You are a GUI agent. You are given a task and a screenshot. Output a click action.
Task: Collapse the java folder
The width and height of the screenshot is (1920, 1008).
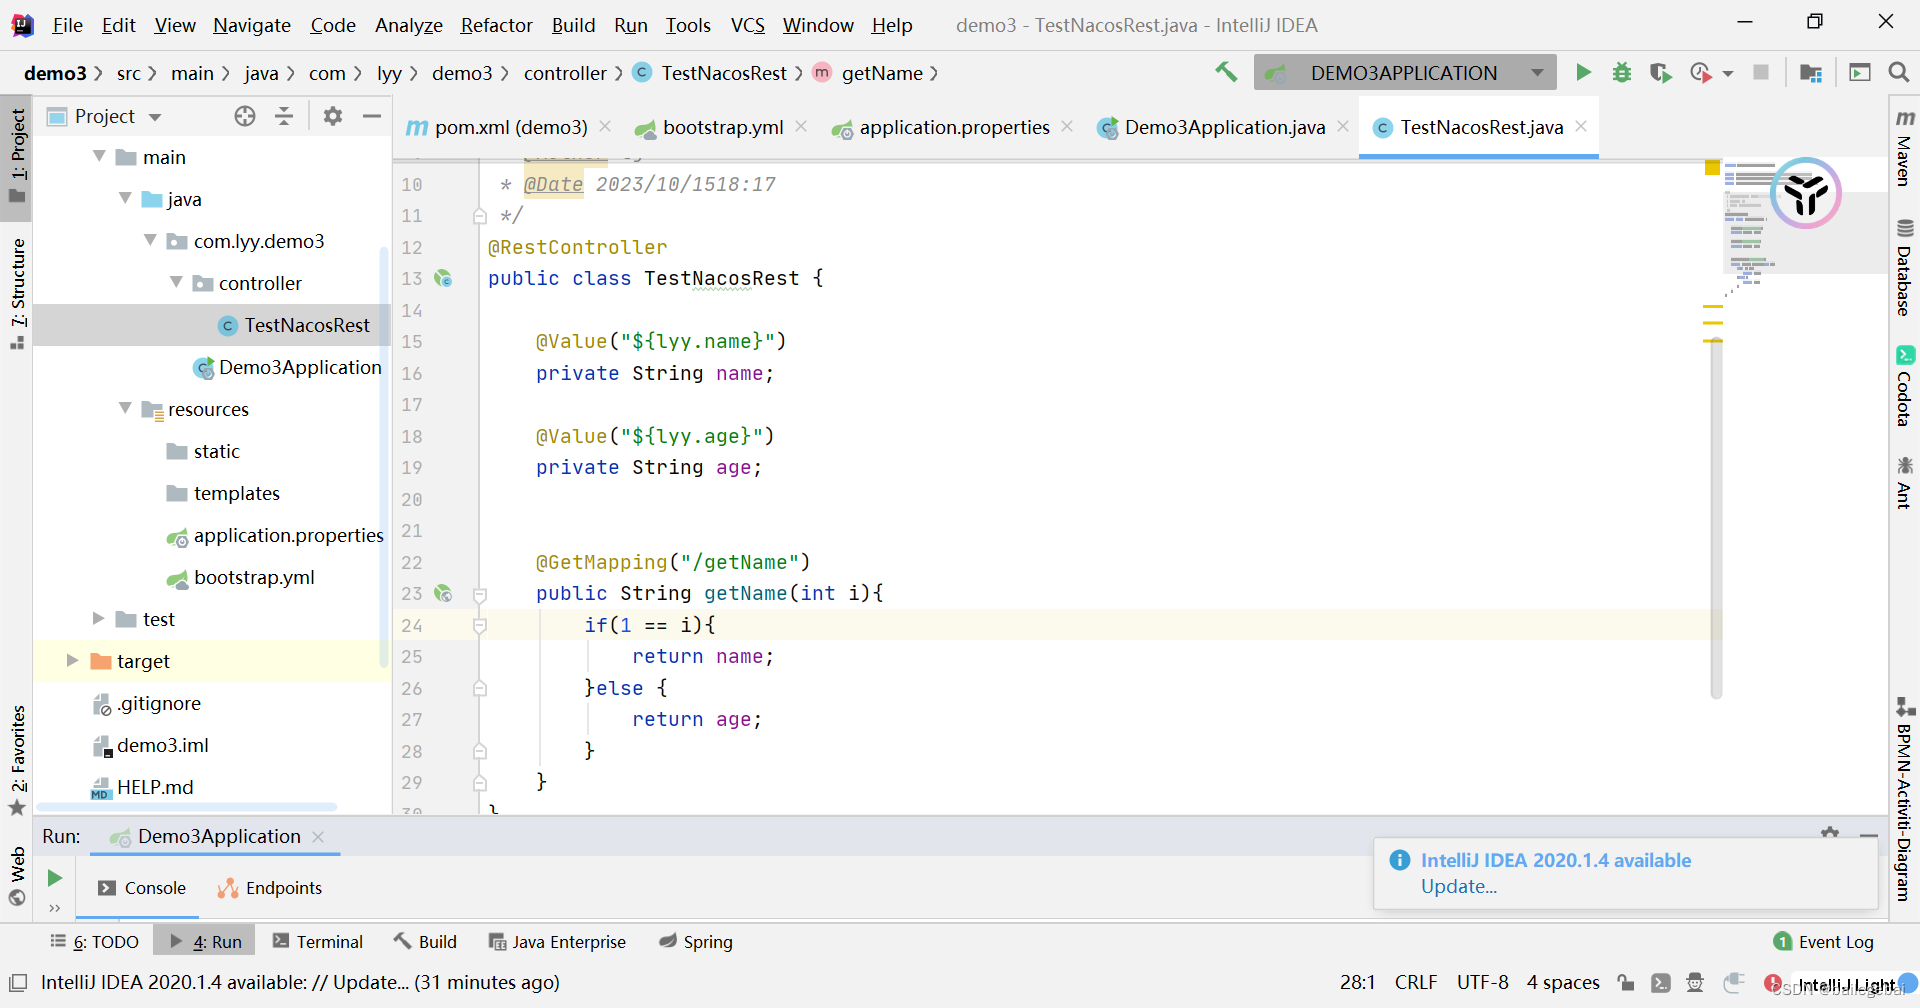(x=125, y=198)
